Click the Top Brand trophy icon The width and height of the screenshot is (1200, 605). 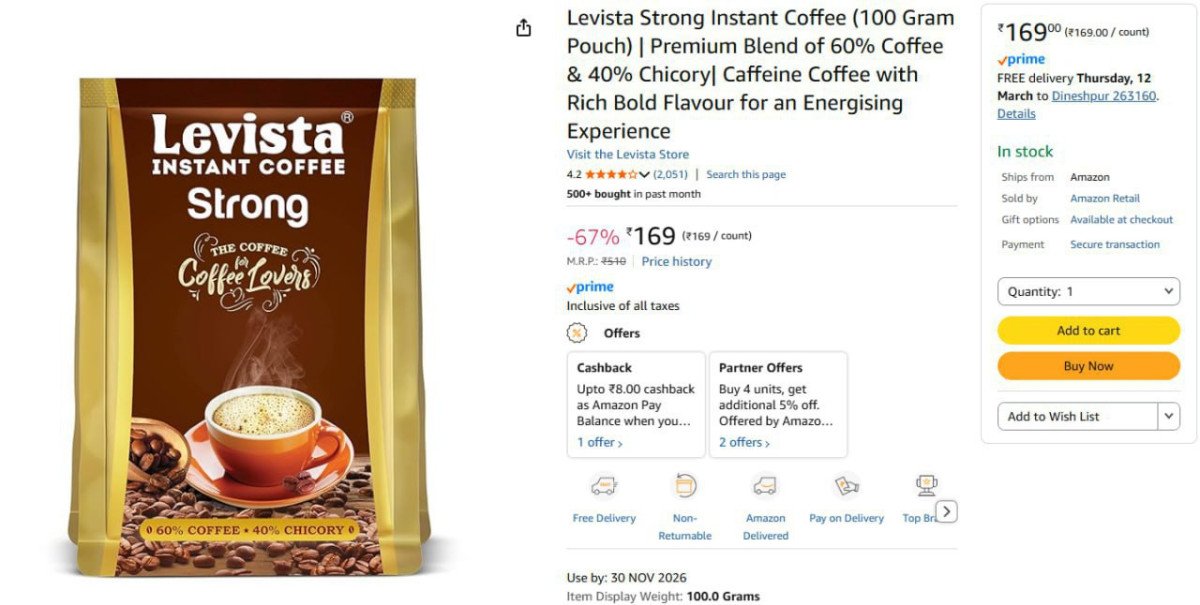(926, 486)
